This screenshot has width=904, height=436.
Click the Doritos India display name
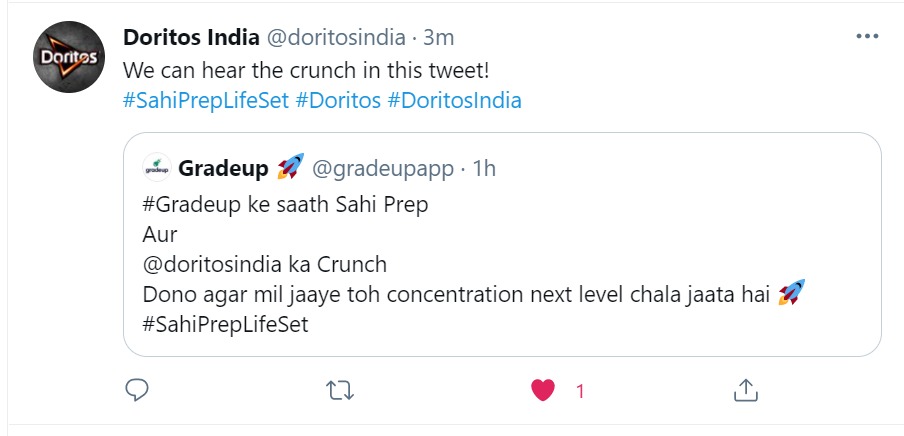click(x=190, y=38)
